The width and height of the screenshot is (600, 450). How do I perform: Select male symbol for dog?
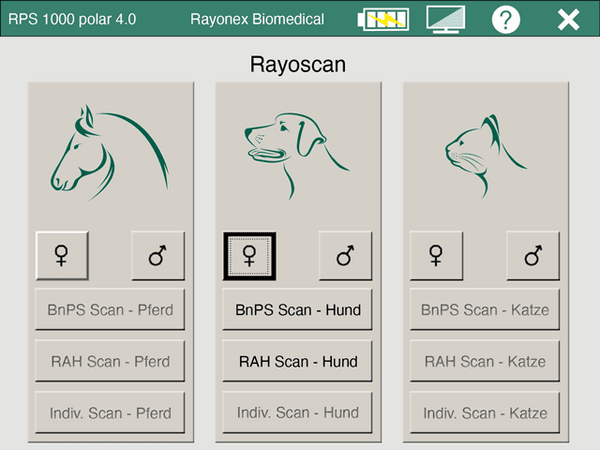[x=345, y=256]
